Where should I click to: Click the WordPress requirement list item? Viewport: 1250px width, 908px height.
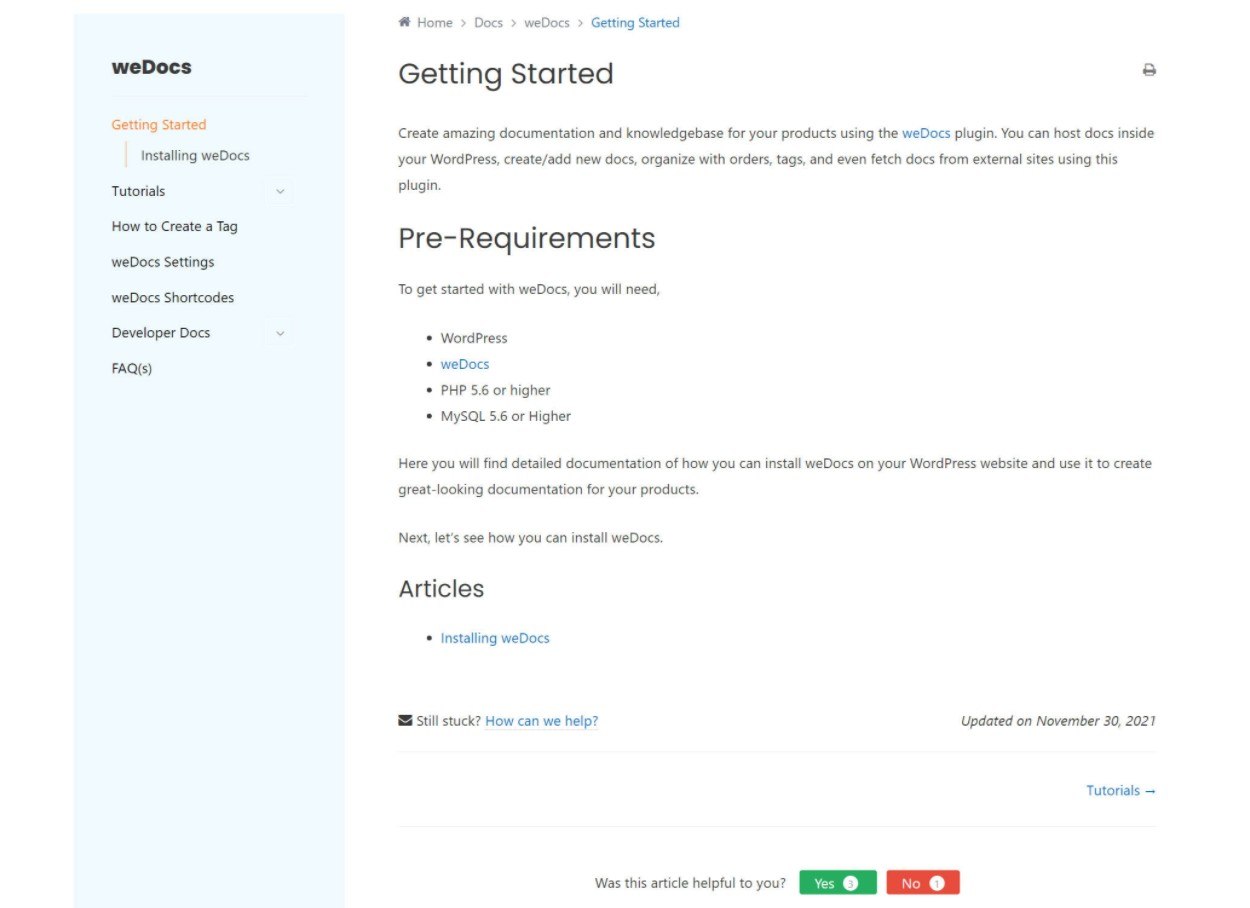[474, 338]
